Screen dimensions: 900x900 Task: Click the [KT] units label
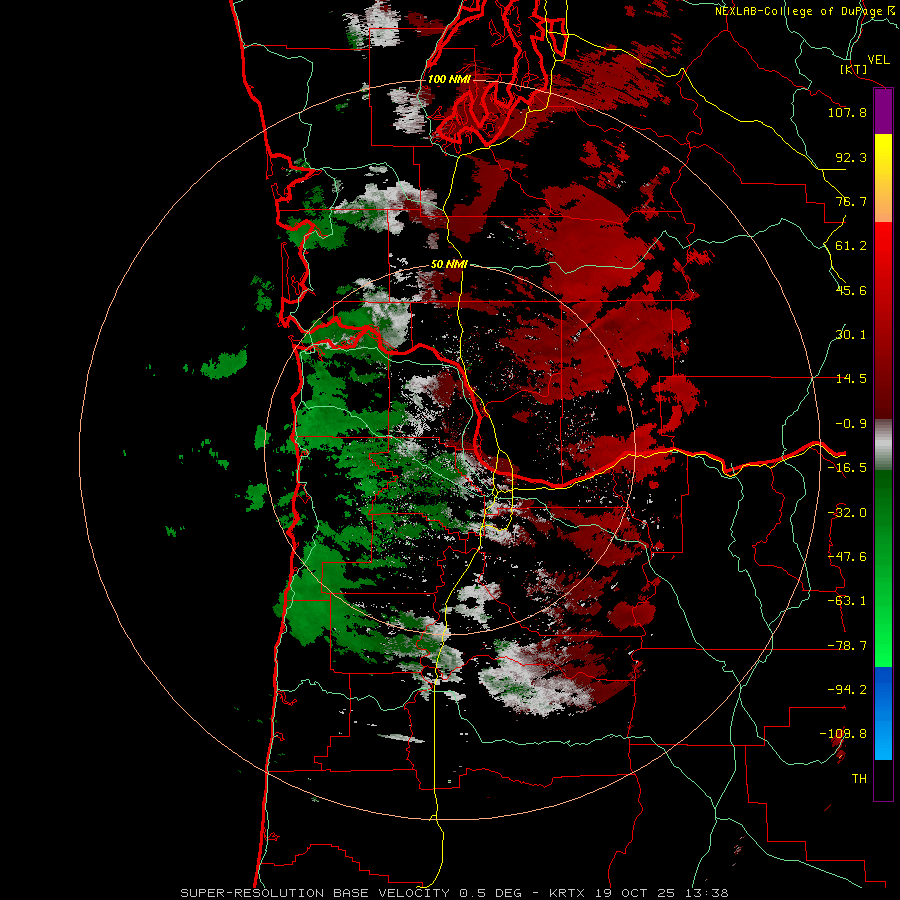click(854, 69)
